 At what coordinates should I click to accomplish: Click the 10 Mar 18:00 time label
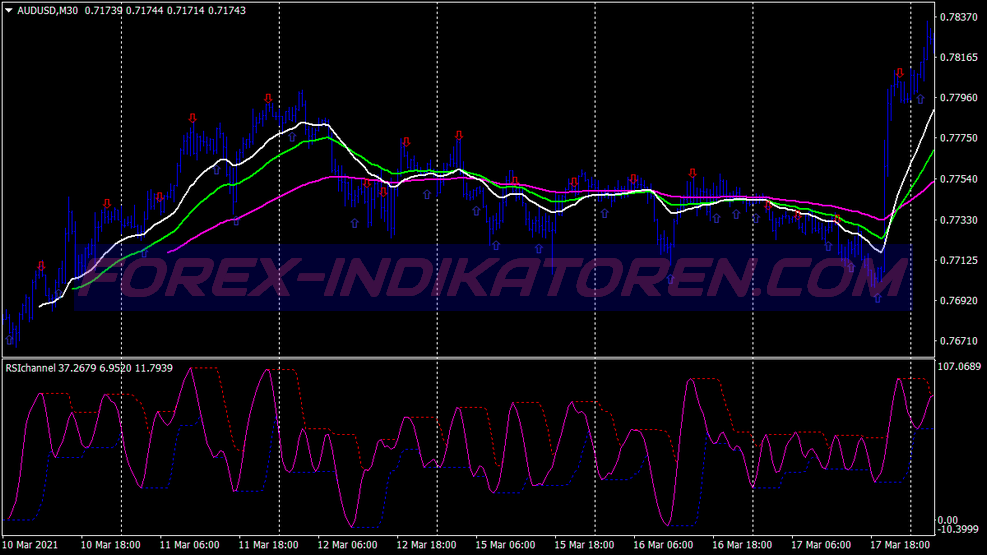tap(111, 545)
